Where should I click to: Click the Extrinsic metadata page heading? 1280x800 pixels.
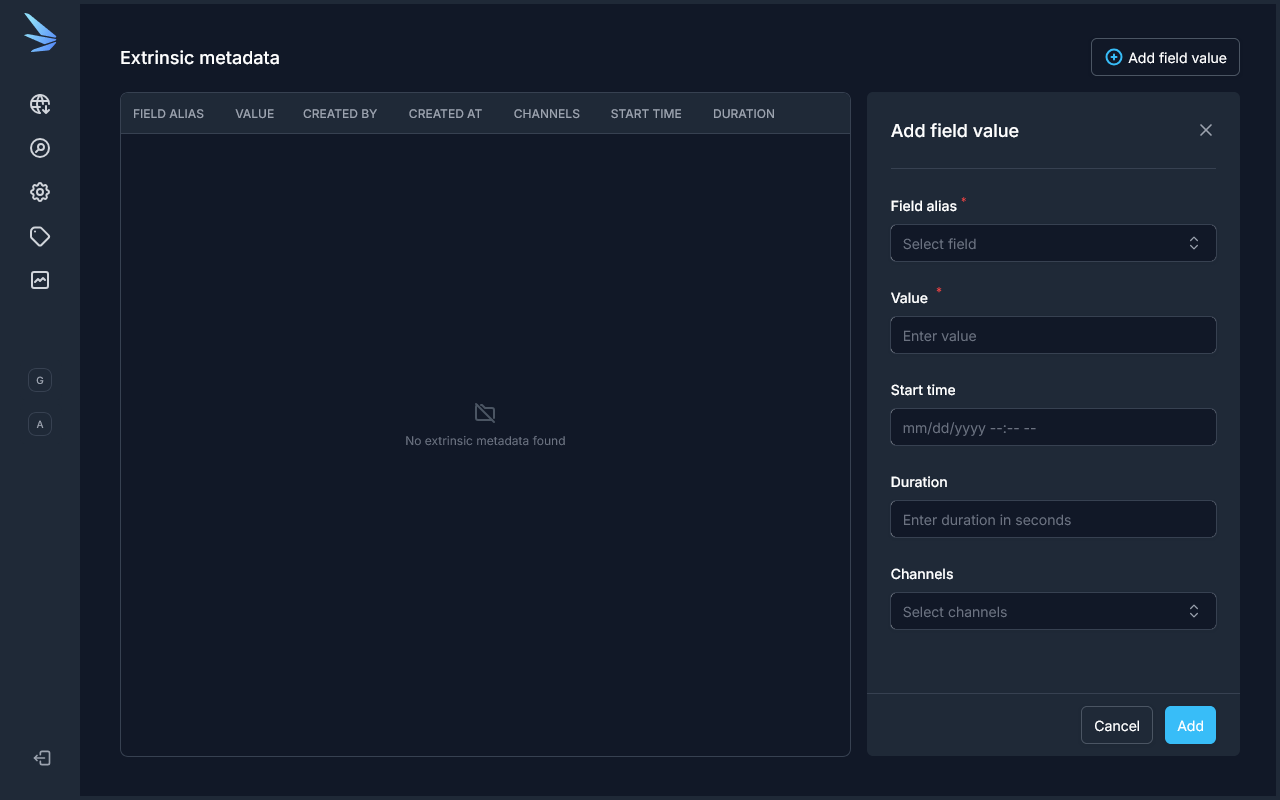pyautogui.click(x=200, y=58)
